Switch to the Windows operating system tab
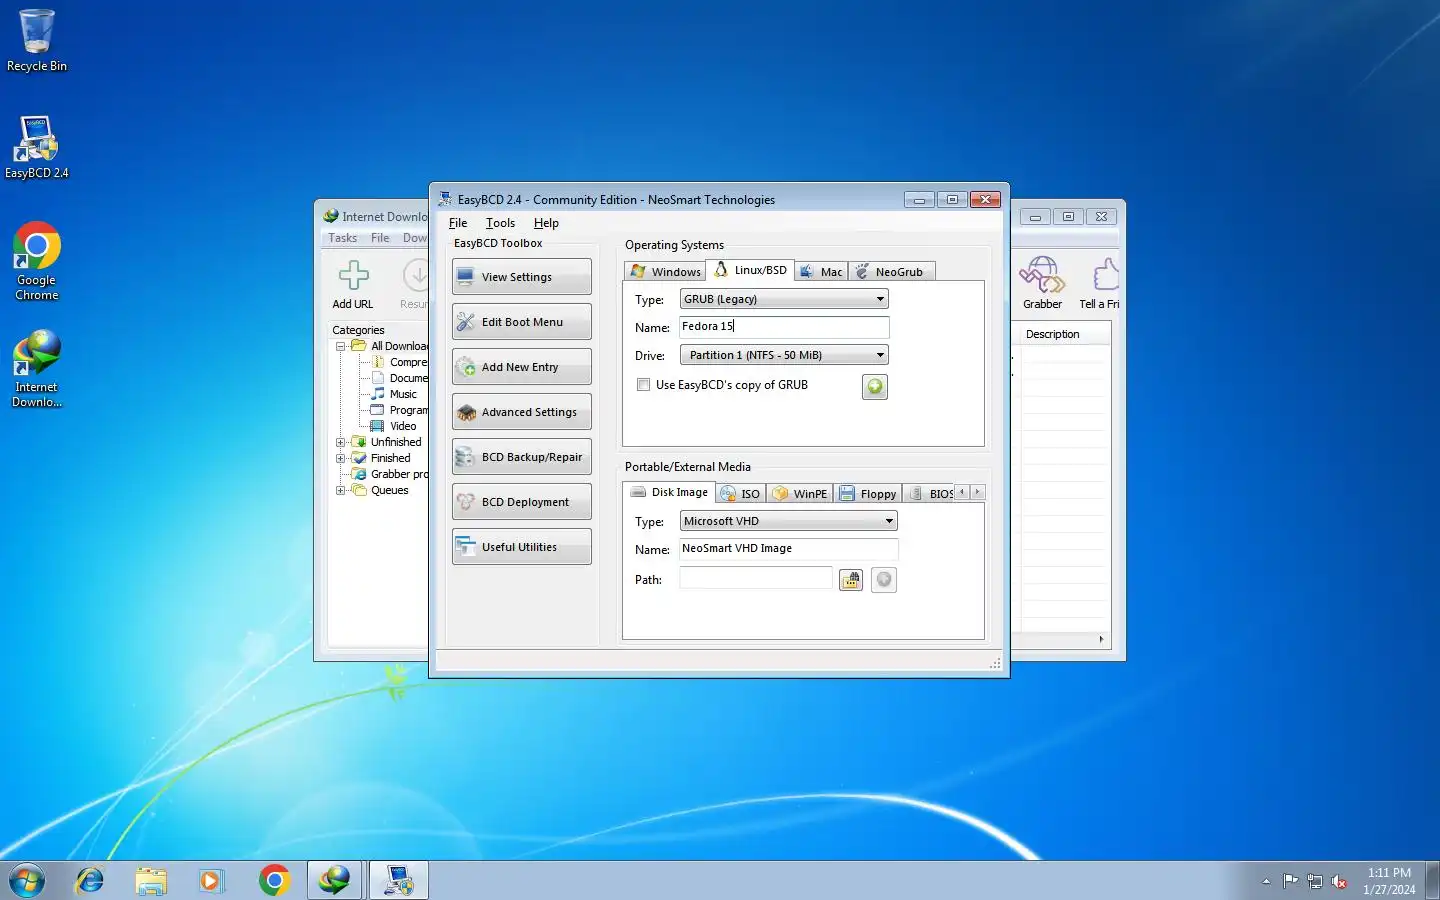 pyautogui.click(x=665, y=272)
